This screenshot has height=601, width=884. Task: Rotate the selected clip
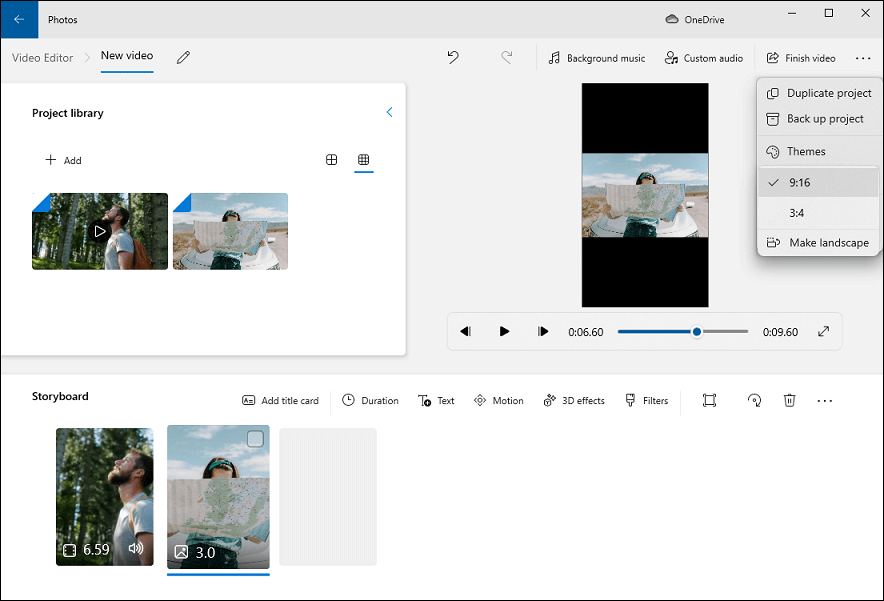point(754,400)
